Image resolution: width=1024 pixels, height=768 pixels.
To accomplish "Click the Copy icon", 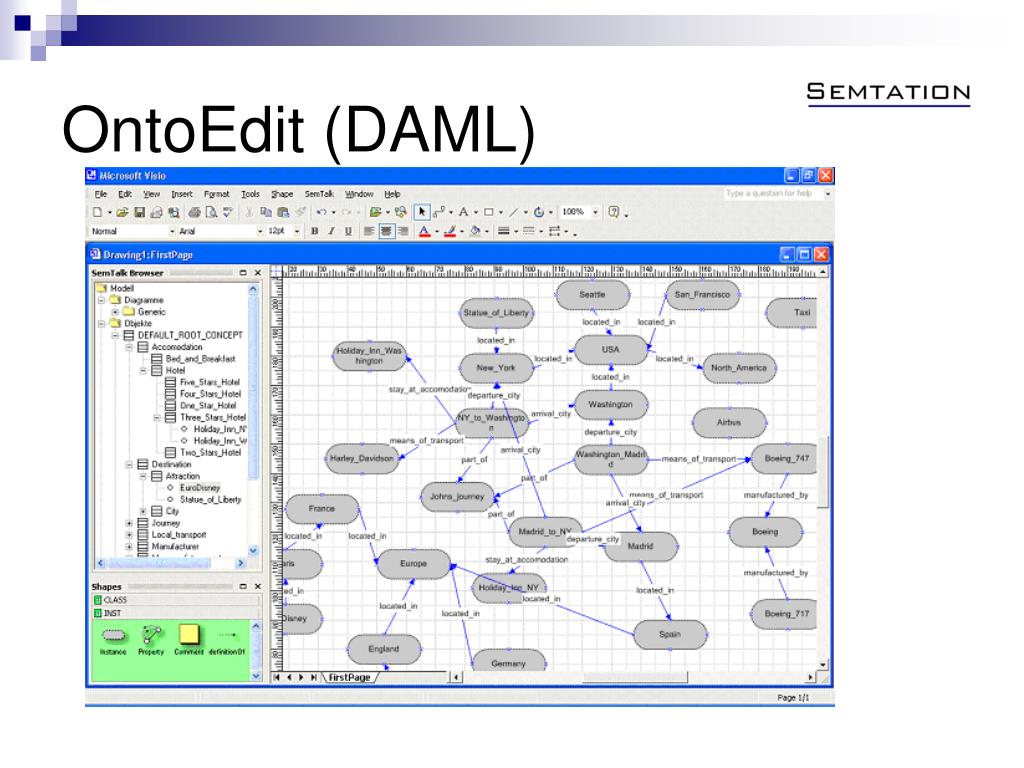I will tap(266, 212).
